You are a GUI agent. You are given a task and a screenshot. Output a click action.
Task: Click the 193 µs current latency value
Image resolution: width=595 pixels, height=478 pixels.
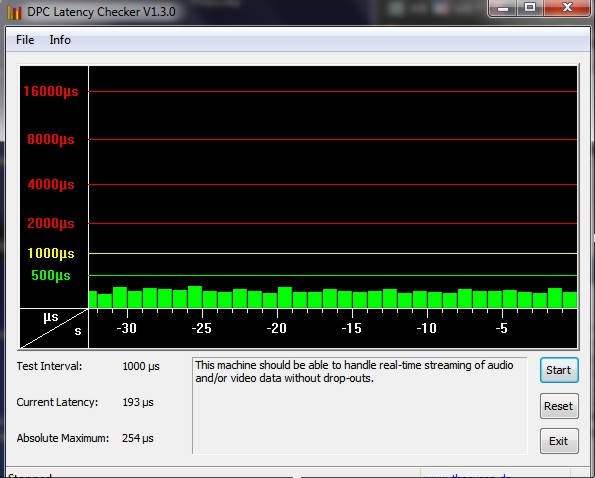click(x=138, y=402)
